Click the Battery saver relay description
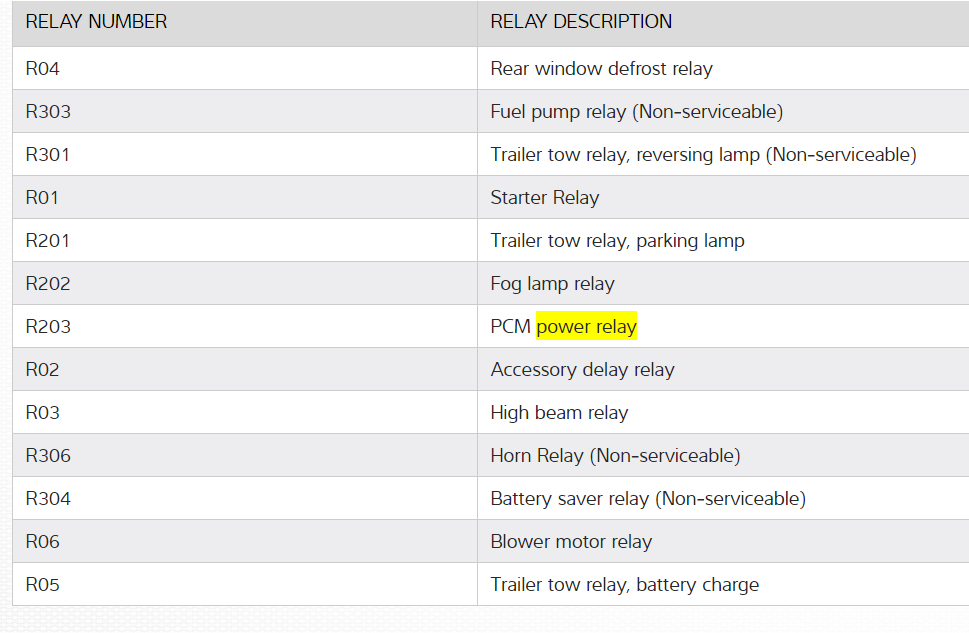This screenshot has height=633, width=969. [647, 499]
